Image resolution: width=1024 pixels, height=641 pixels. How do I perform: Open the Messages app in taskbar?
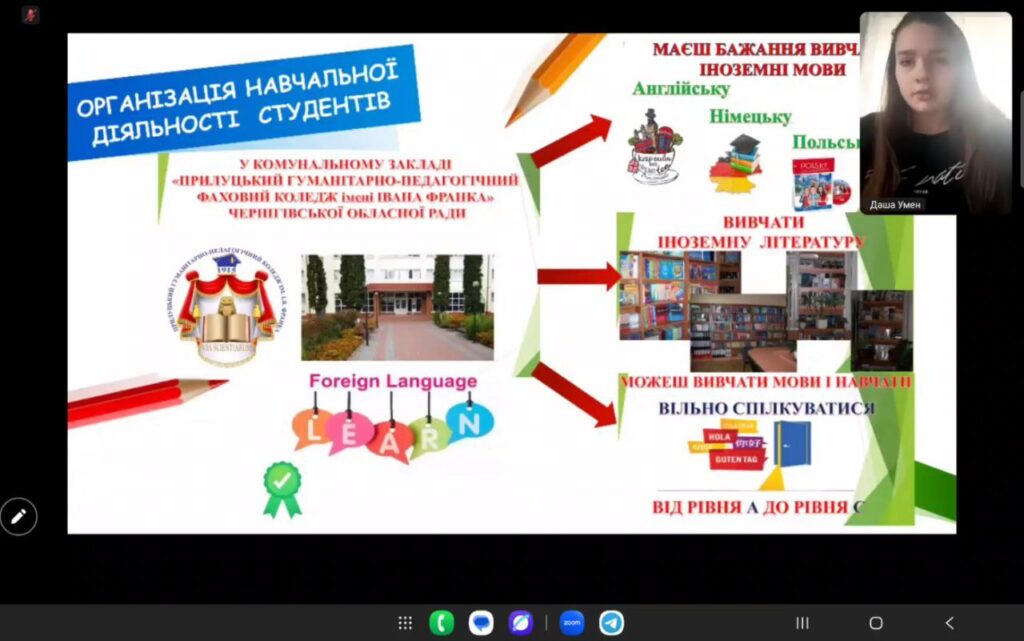point(481,623)
